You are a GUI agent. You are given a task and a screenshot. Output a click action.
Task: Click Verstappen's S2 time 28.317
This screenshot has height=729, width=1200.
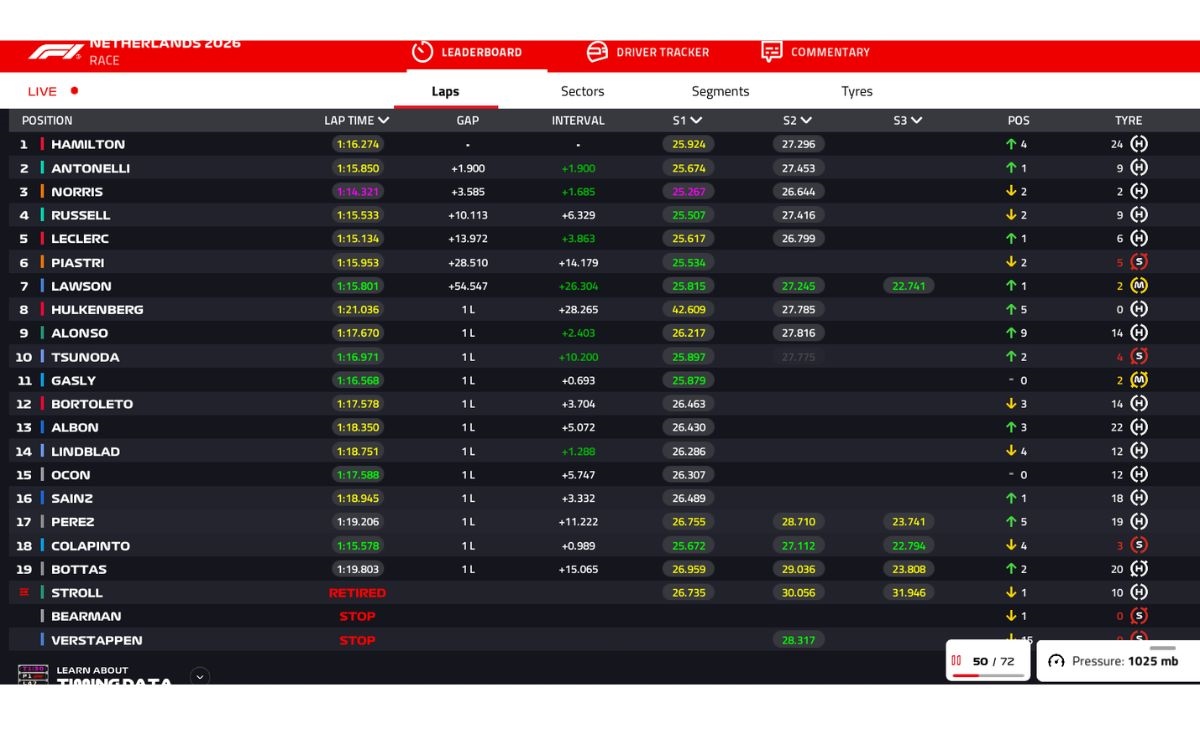pos(799,640)
